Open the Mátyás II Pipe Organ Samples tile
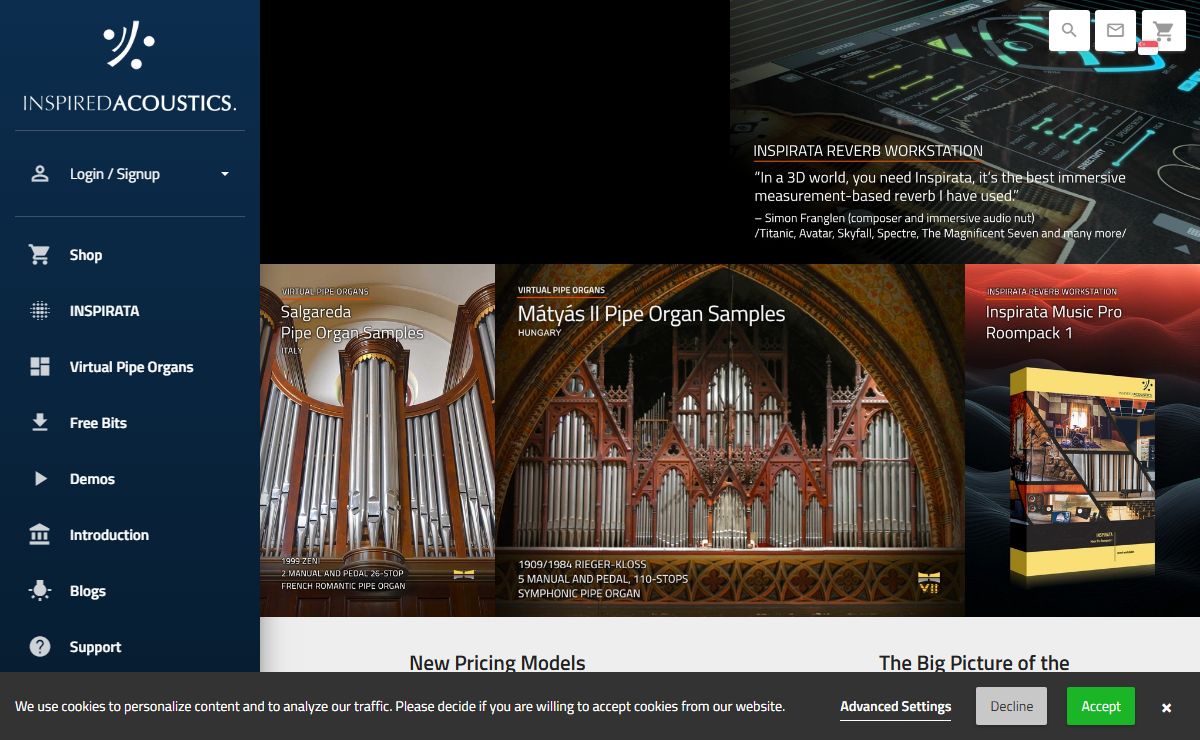This screenshot has width=1200, height=740. click(730, 440)
